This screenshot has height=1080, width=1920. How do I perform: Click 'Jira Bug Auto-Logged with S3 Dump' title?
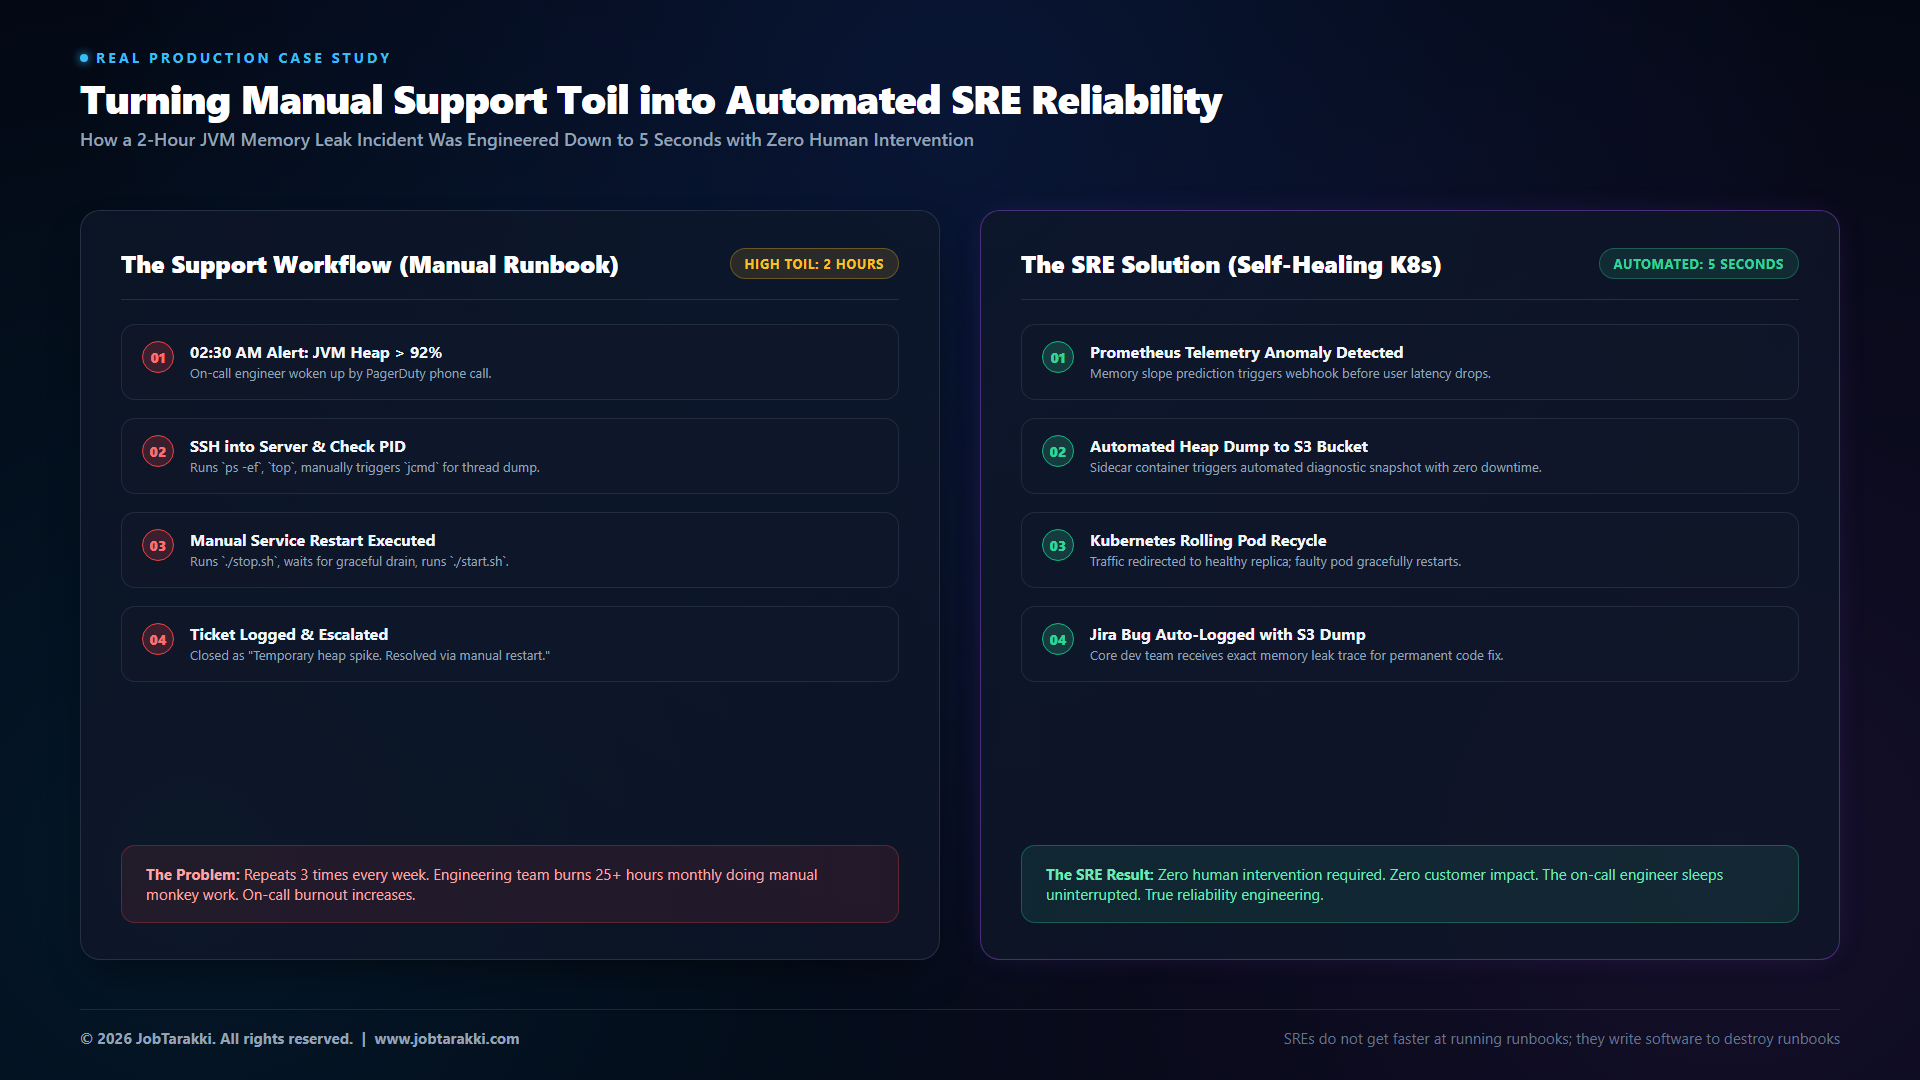coord(1228,634)
